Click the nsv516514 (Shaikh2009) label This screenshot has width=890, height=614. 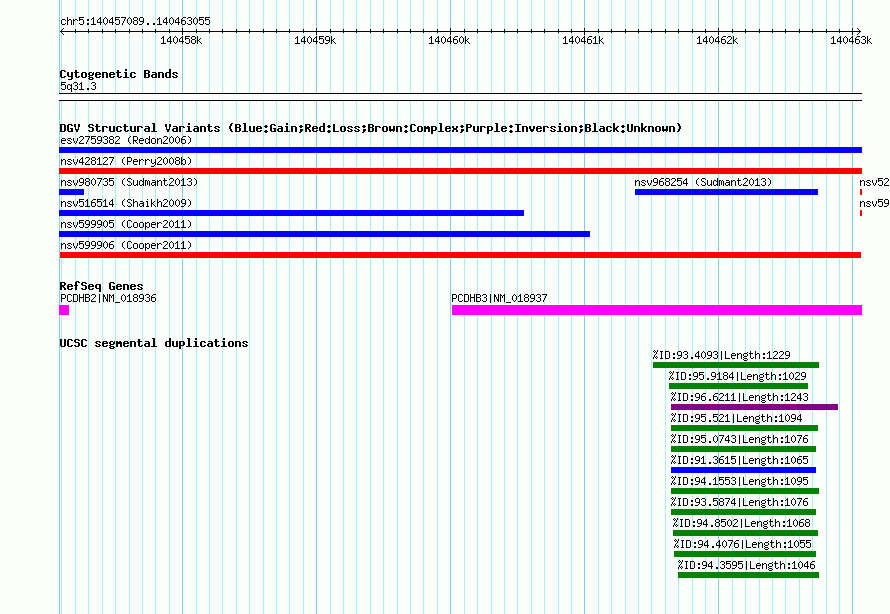pos(126,203)
